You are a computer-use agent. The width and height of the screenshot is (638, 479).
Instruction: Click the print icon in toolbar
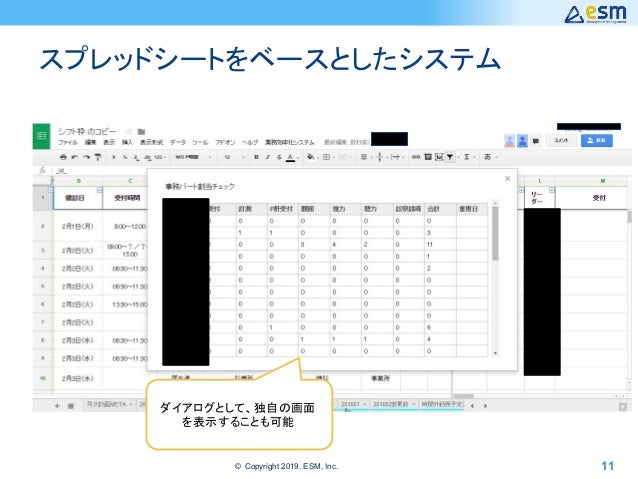(x=63, y=157)
